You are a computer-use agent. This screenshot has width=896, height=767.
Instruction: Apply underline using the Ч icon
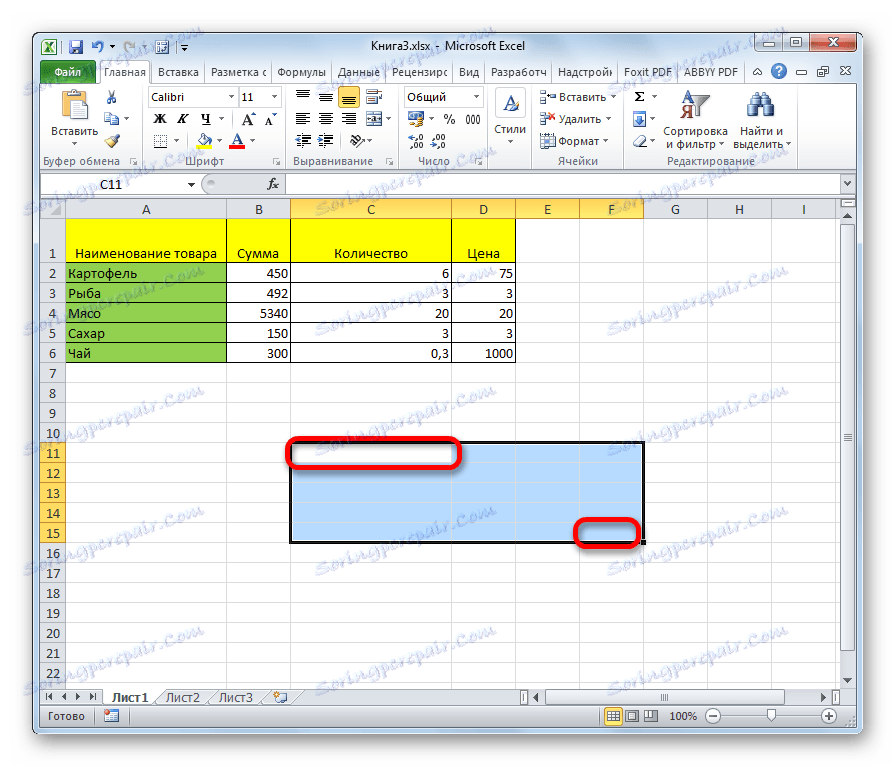(203, 117)
